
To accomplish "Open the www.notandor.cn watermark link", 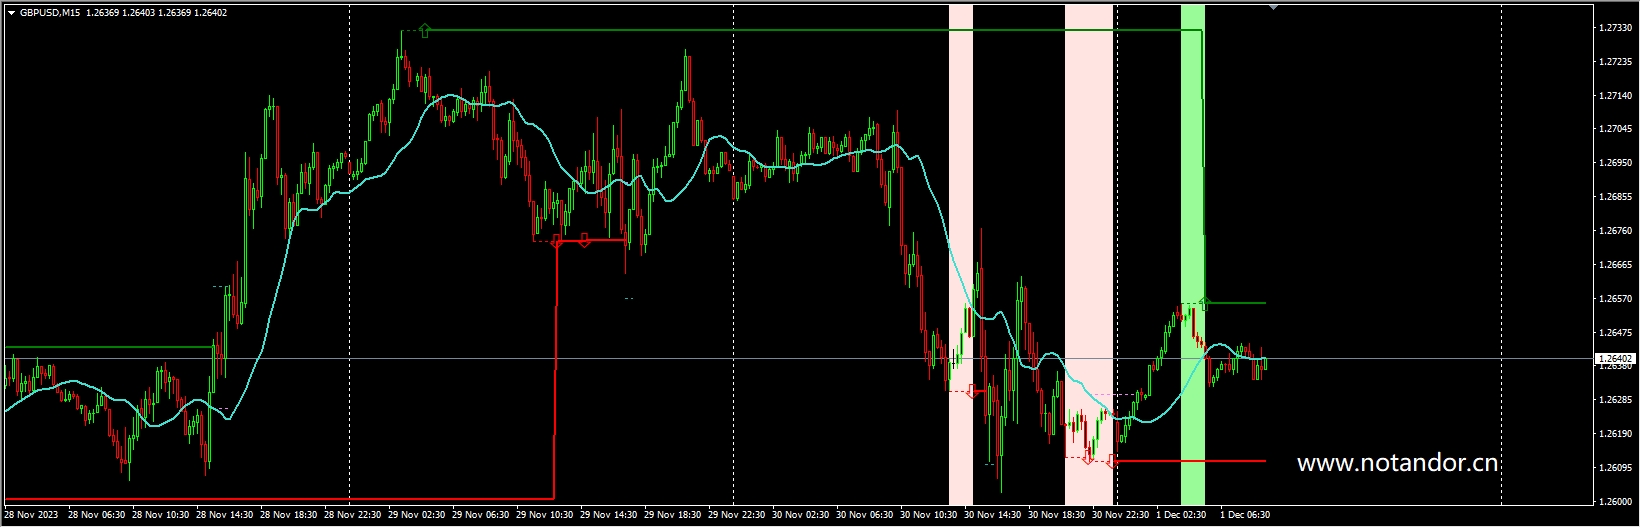I will point(1397,463).
